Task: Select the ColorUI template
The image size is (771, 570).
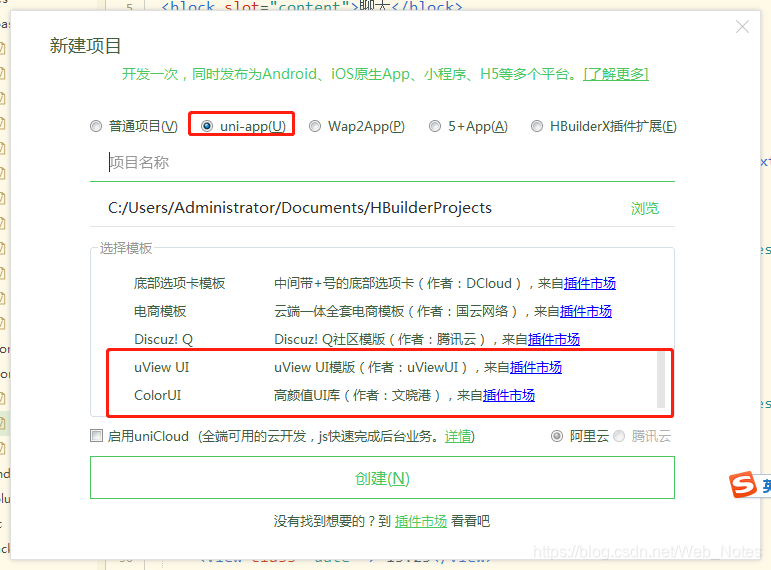Action: coord(157,395)
